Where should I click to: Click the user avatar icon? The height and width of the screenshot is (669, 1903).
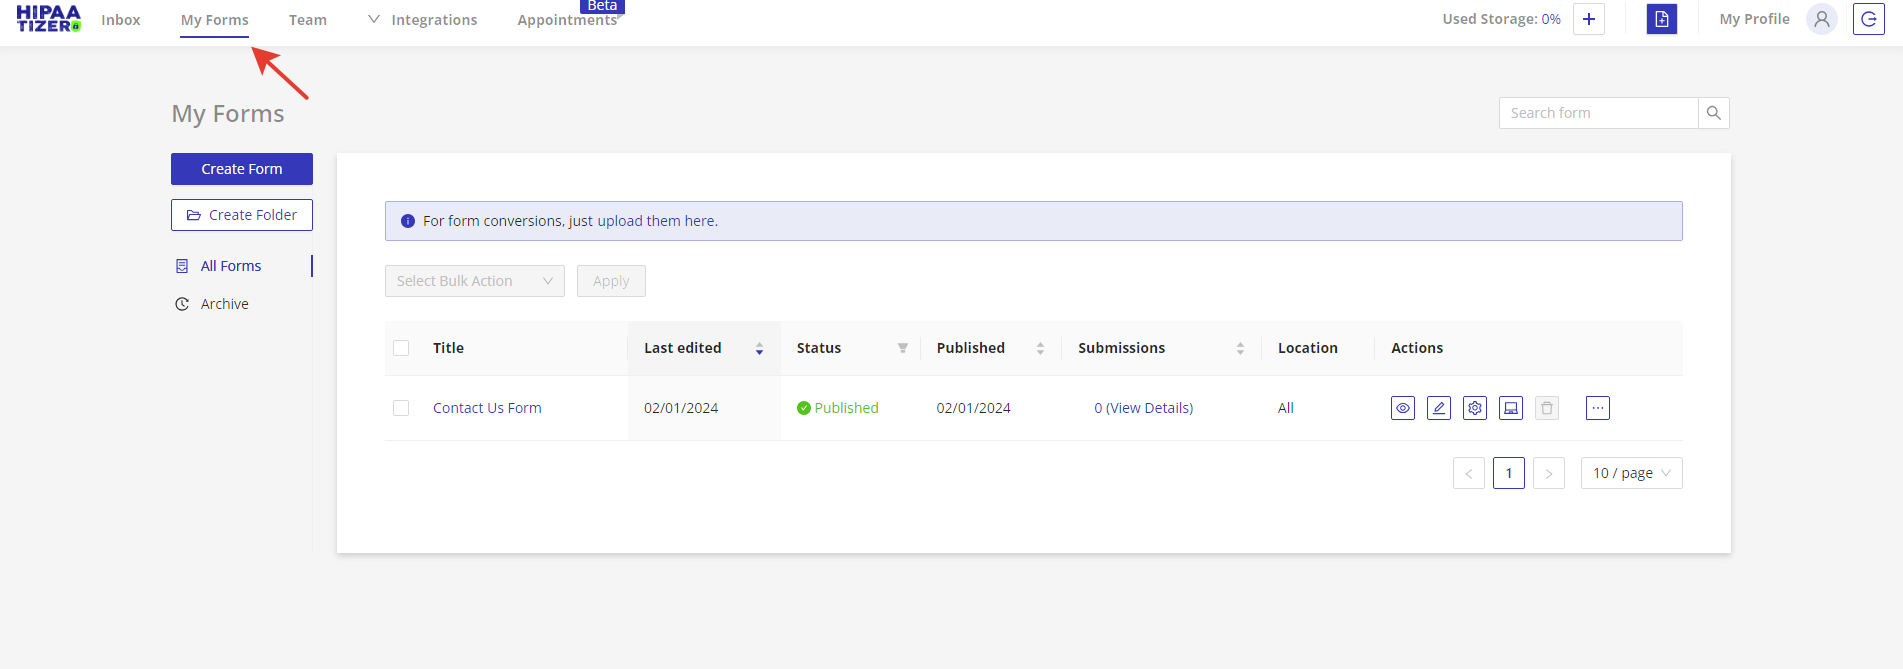coord(1821,19)
